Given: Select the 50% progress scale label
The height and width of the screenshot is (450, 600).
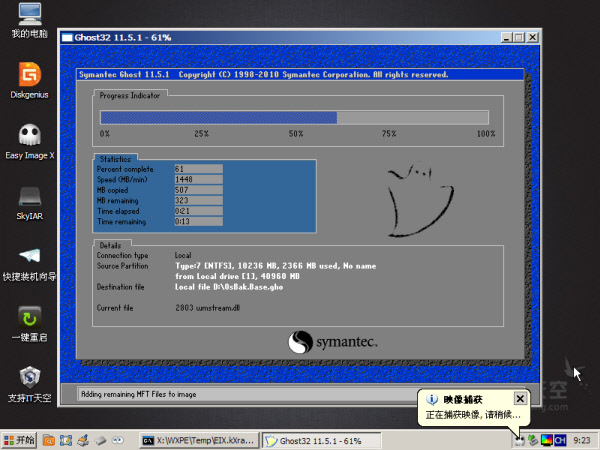Looking at the screenshot, I should coord(296,134).
